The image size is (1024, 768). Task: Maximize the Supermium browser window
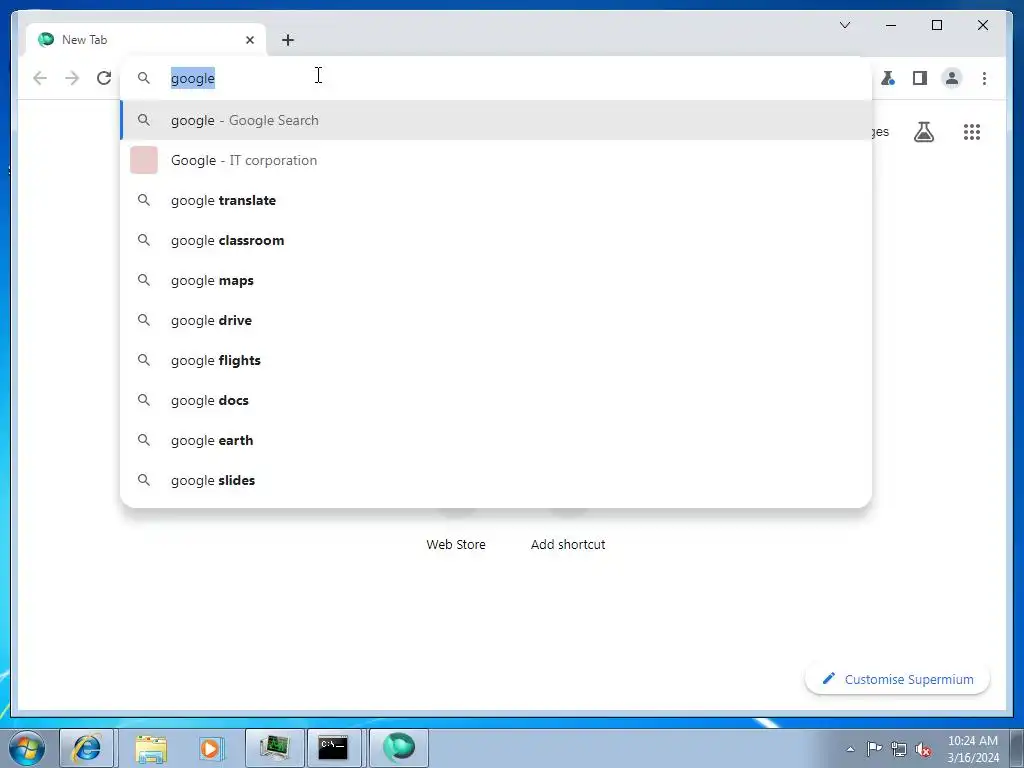(936, 25)
